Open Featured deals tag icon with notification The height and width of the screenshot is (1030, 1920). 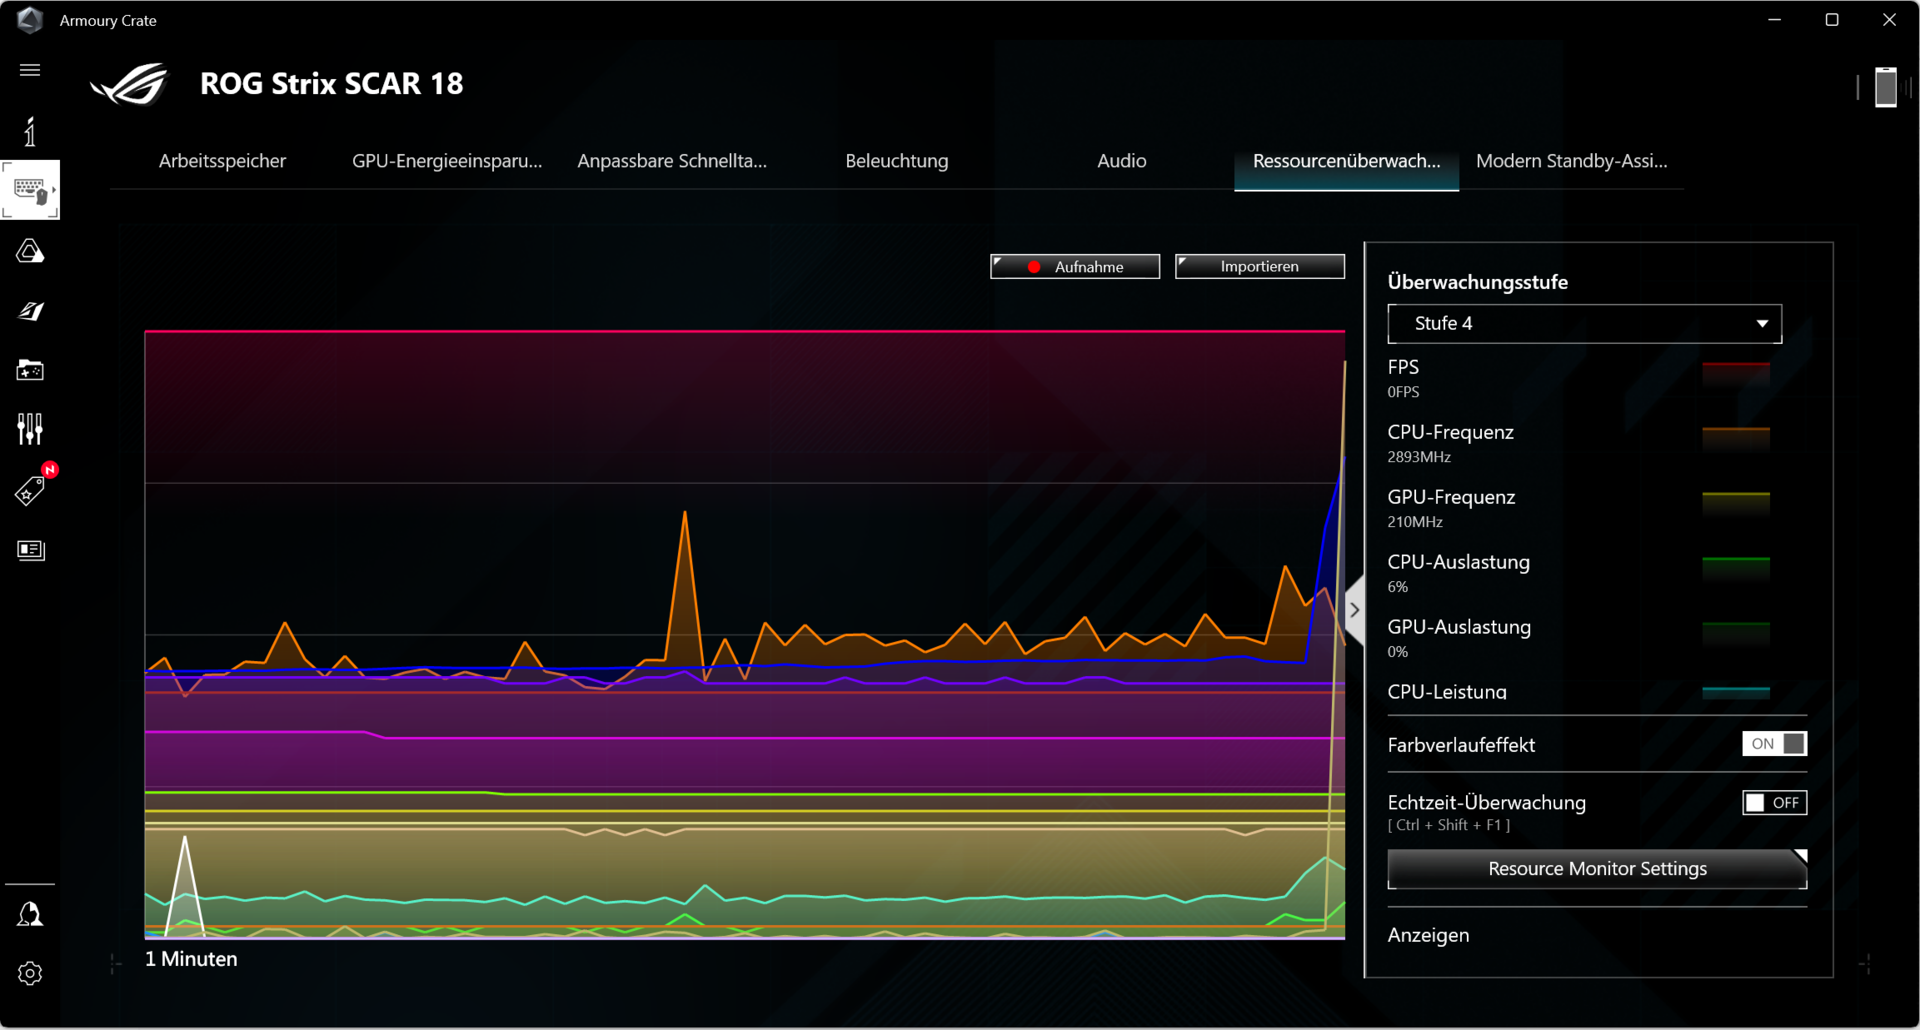[32, 488]
